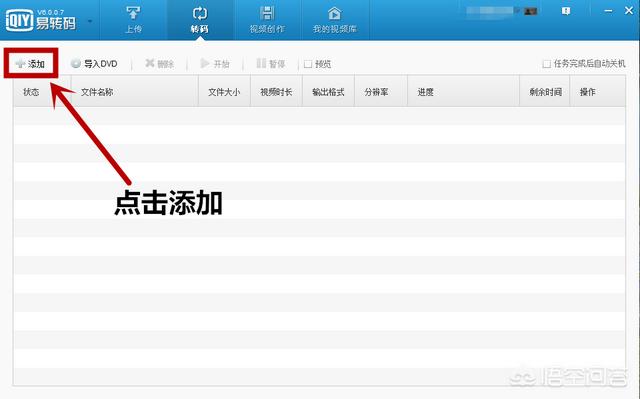Click the 分辨率 column header
The image size is (640, 399).
(381, 92)
